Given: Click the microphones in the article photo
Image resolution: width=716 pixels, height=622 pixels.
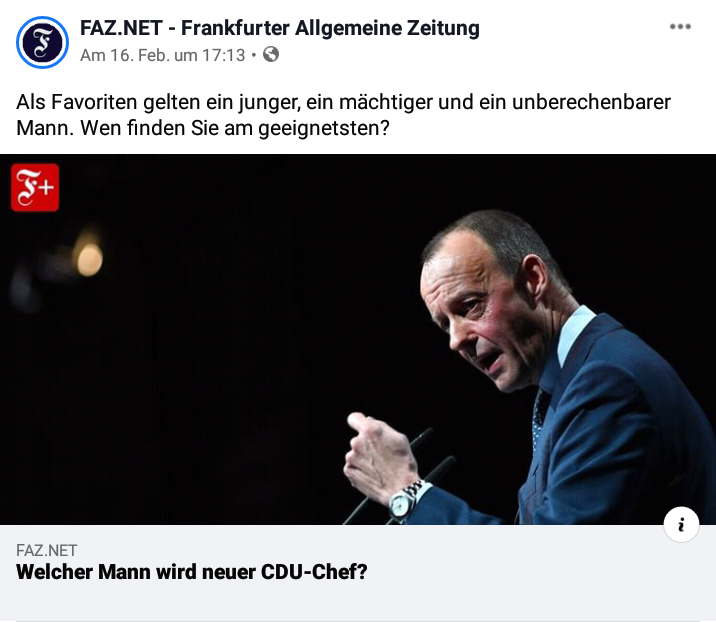Looking at the screenshot, I should (x=402, y=475).
